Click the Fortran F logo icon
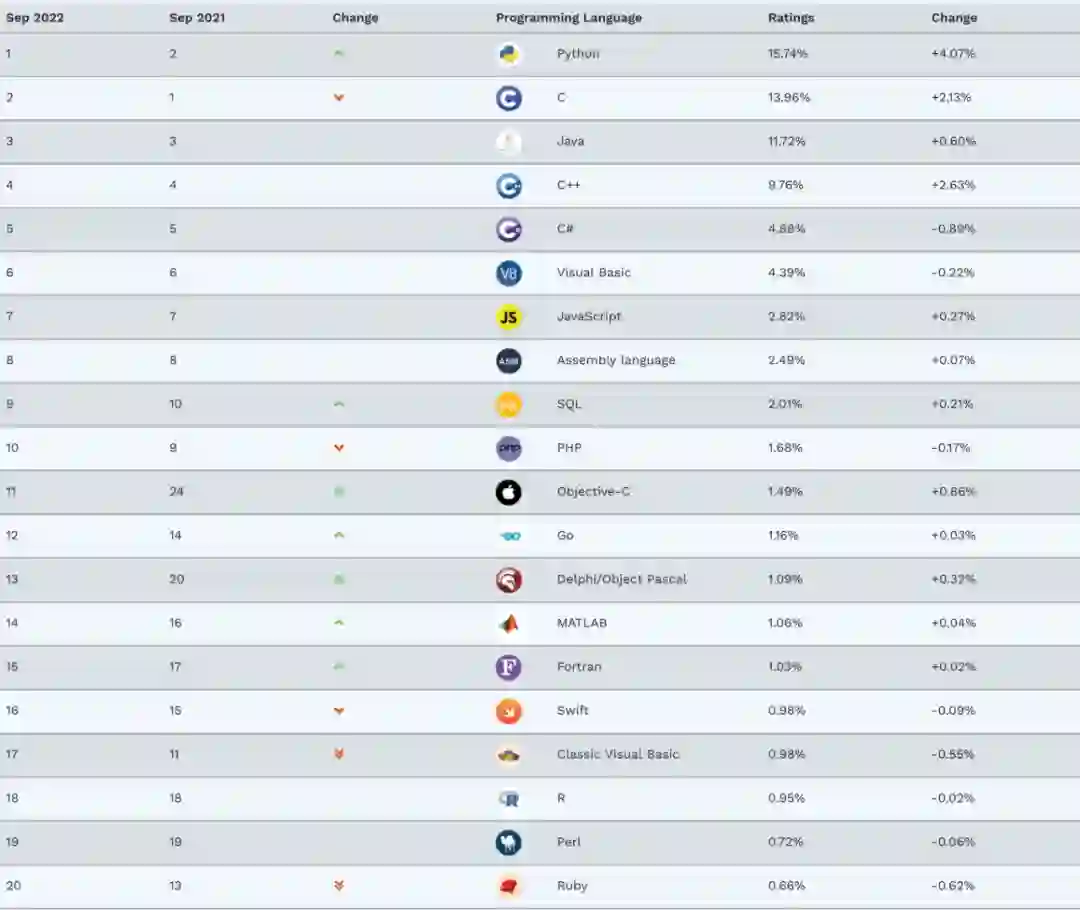The height and width of the screenshot is (910, 1080). point(509,667)
